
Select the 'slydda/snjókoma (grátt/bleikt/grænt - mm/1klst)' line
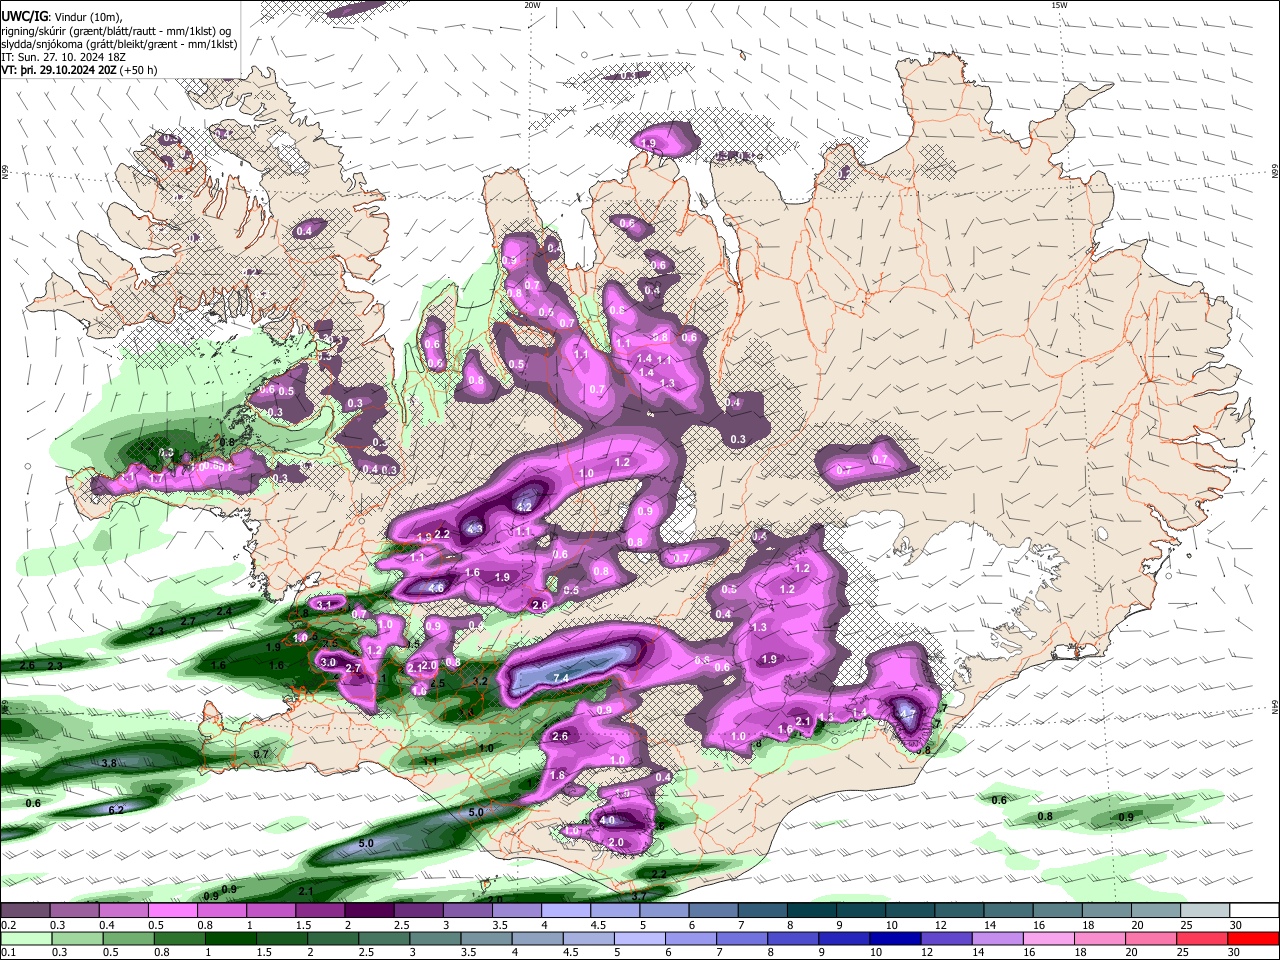click(x=119, y=44)
